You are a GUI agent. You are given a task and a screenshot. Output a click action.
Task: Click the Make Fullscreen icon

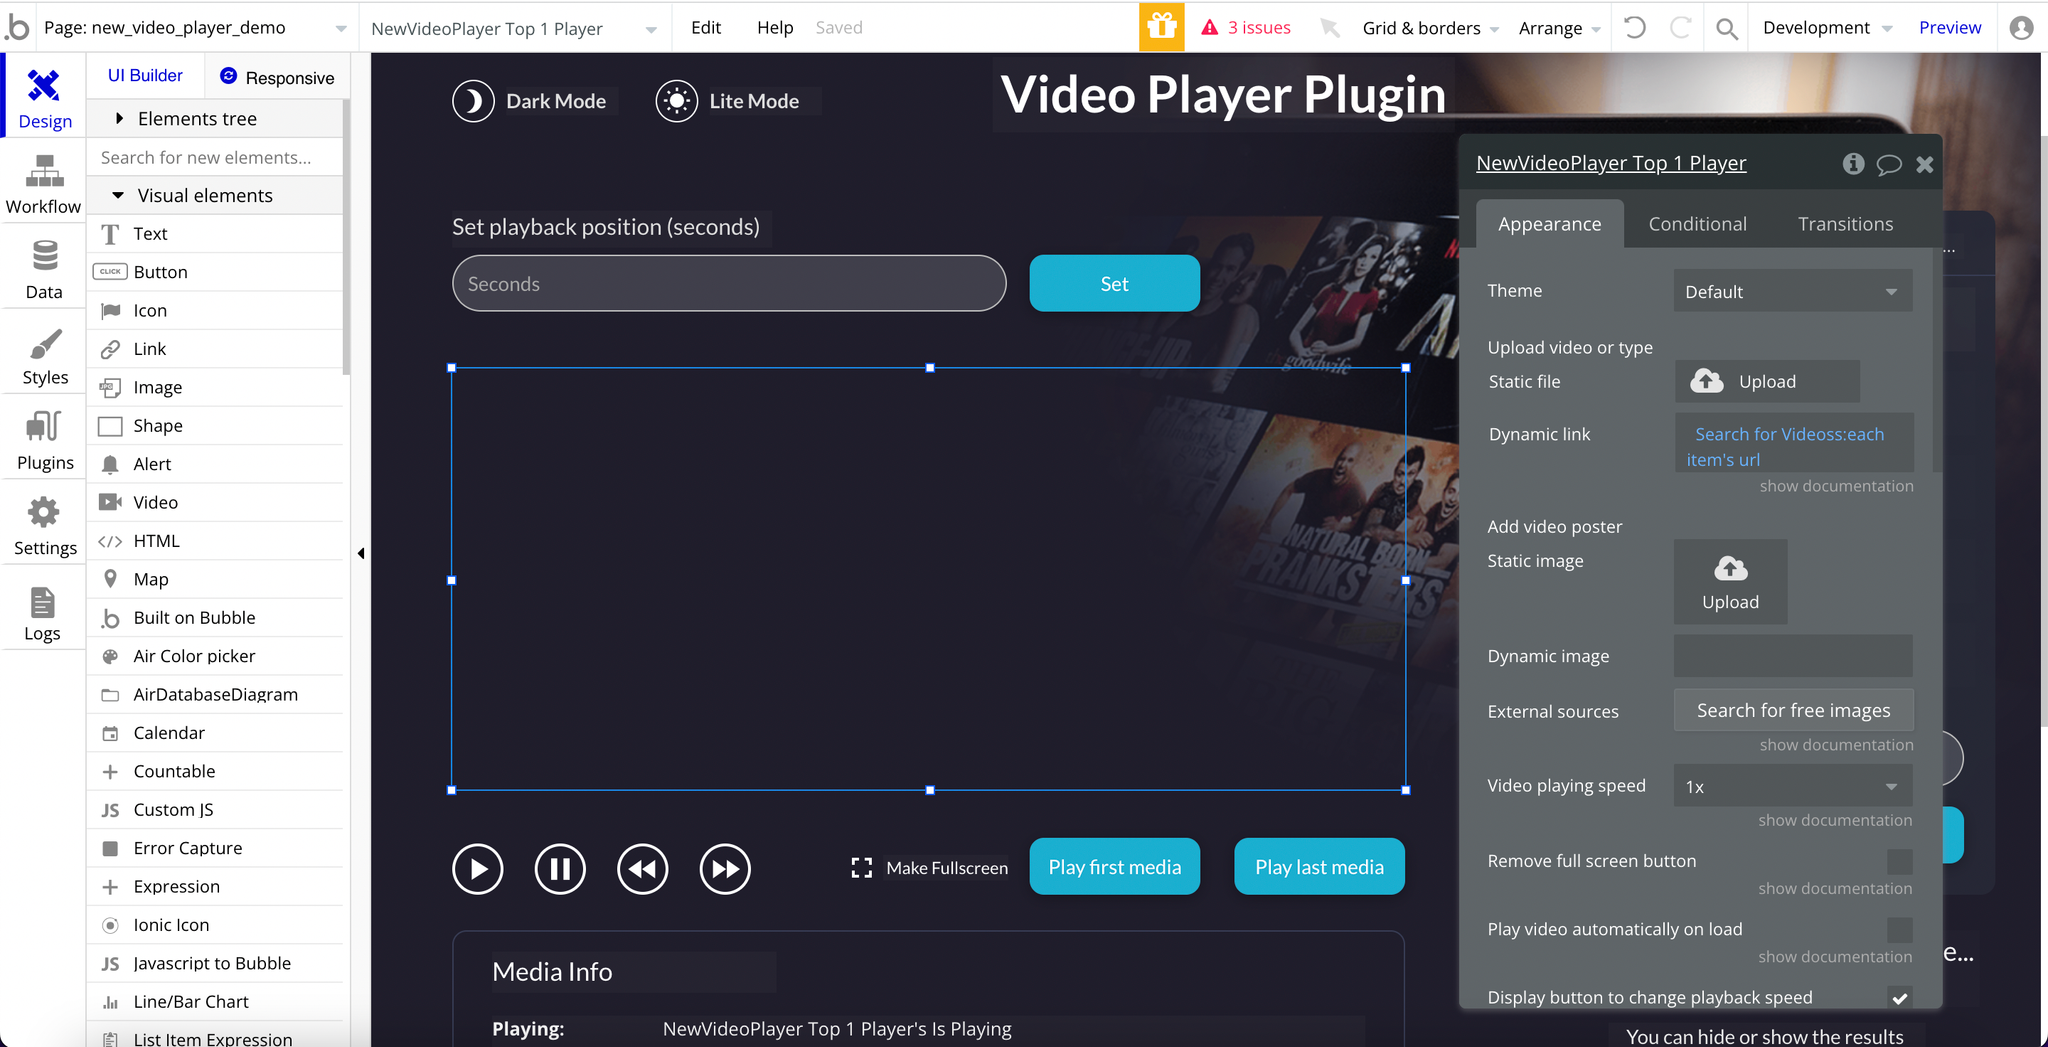point(862,868)
